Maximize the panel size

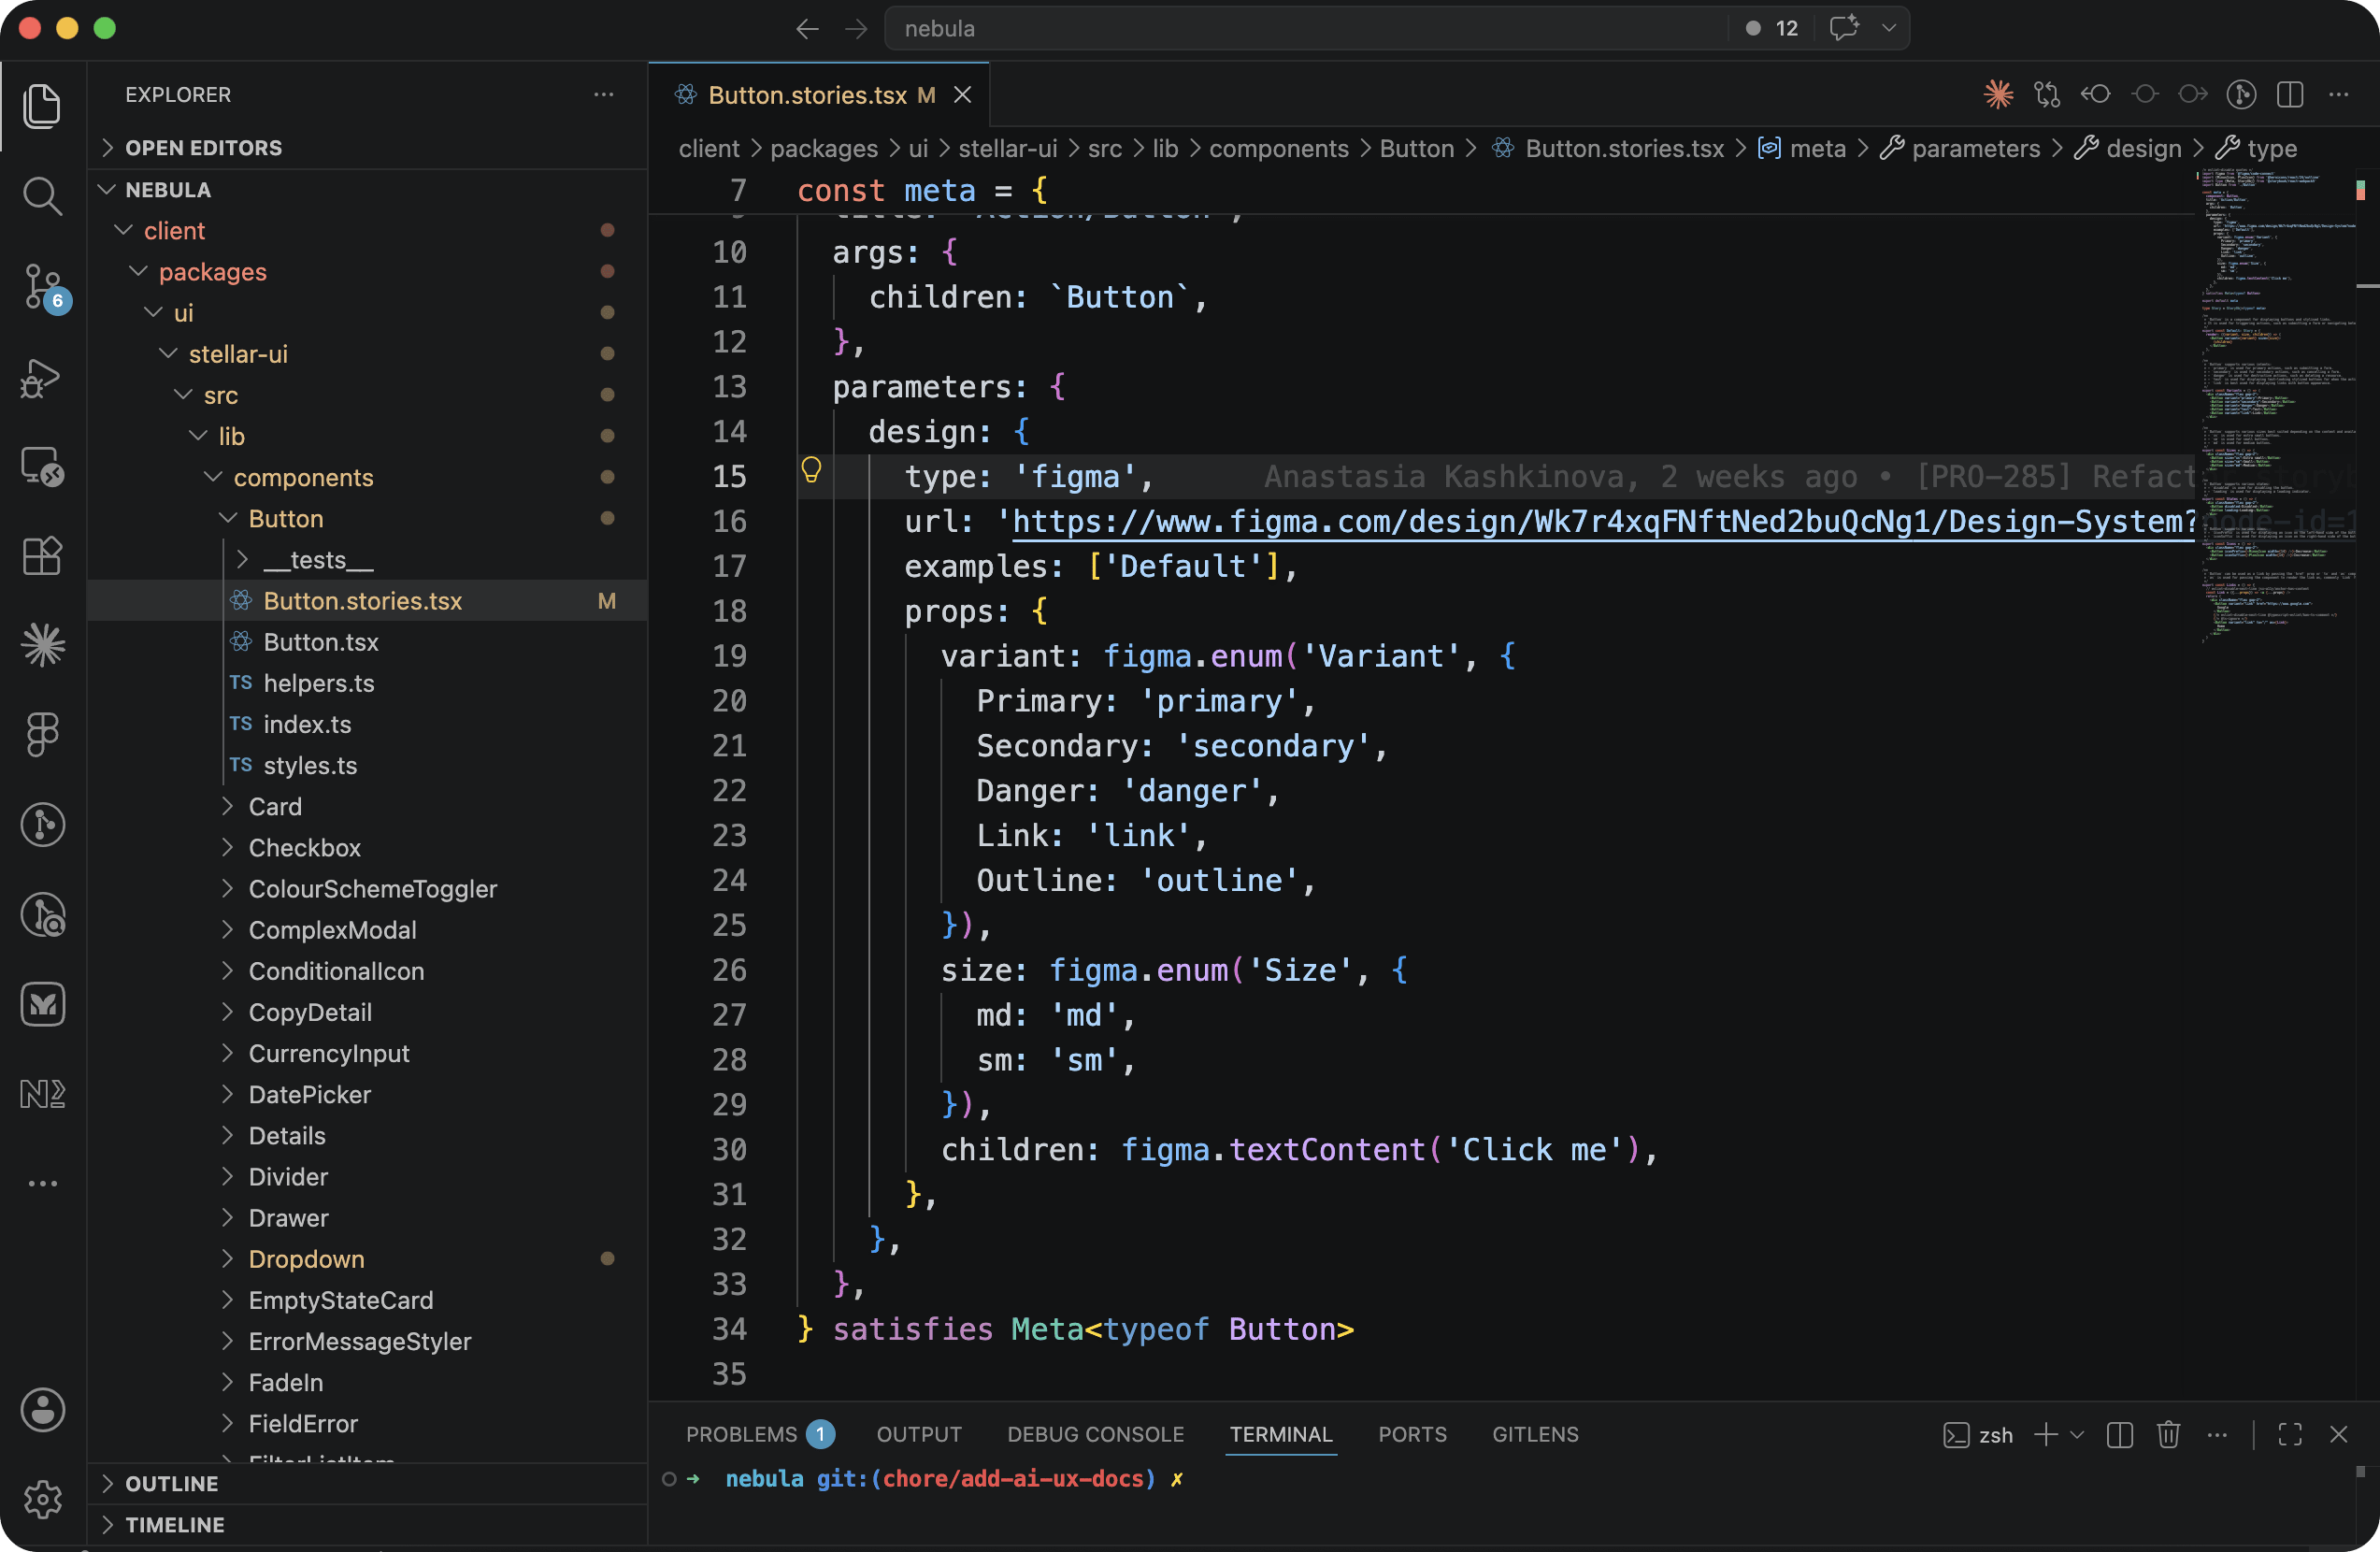(2290, 1434)
